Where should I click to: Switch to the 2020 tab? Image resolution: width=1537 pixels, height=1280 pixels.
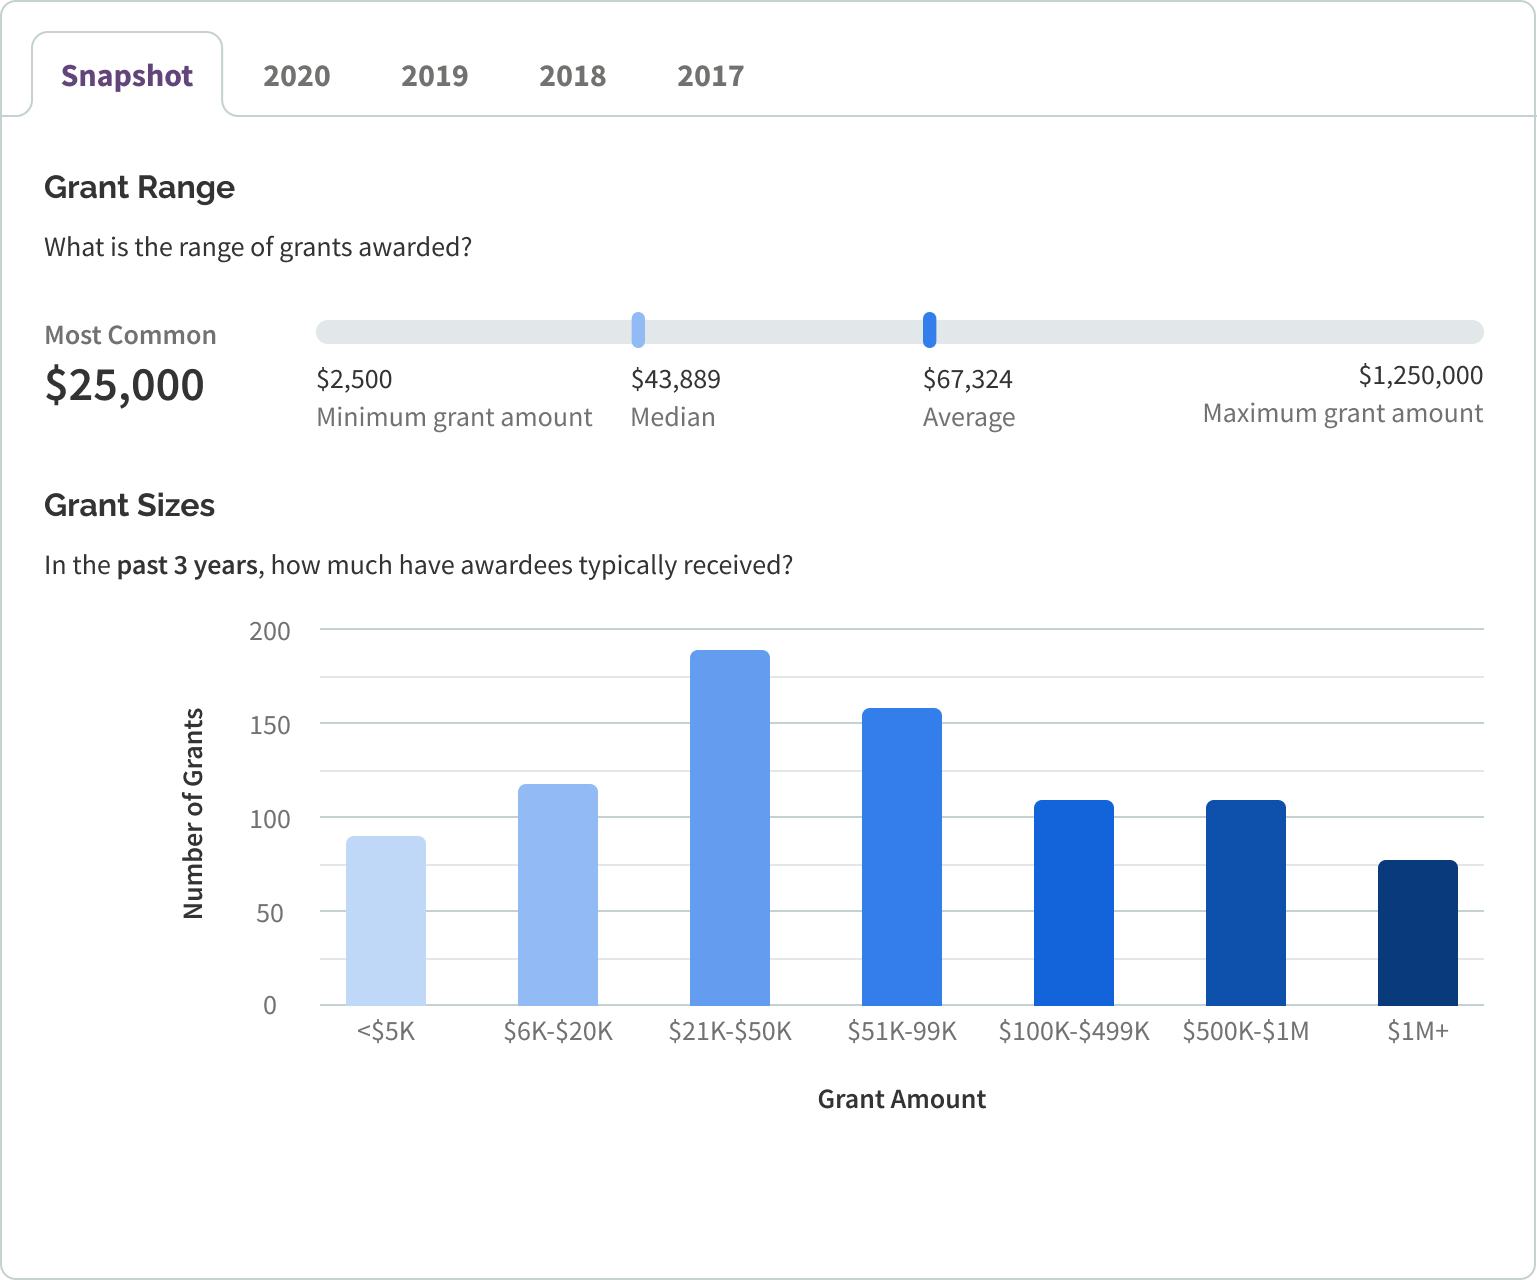tap(297, 75)
